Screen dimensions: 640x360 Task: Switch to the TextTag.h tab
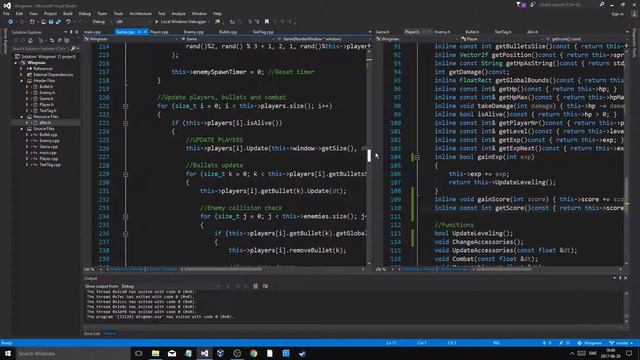coord(502,32)
